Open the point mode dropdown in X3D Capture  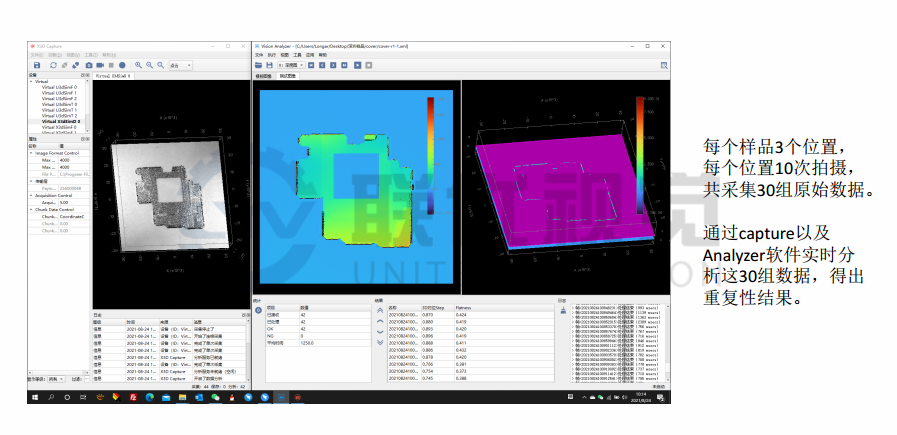[183, 65]
